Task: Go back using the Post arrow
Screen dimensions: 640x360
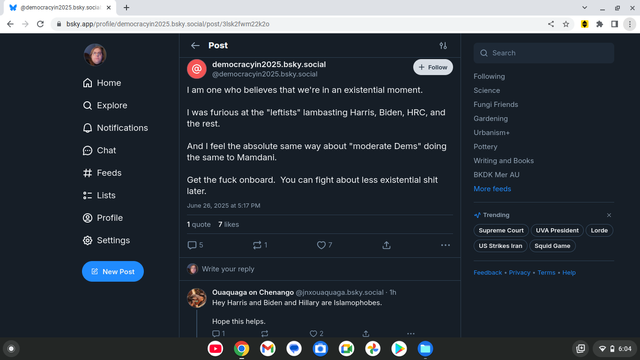Action: point(195,45)
